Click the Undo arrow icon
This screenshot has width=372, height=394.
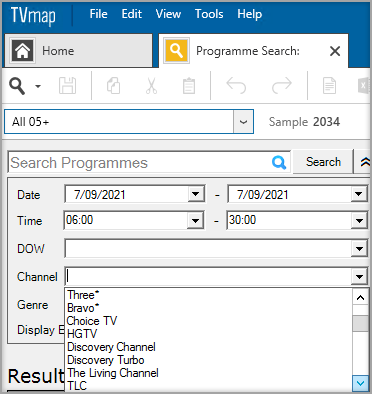(236, 86)
